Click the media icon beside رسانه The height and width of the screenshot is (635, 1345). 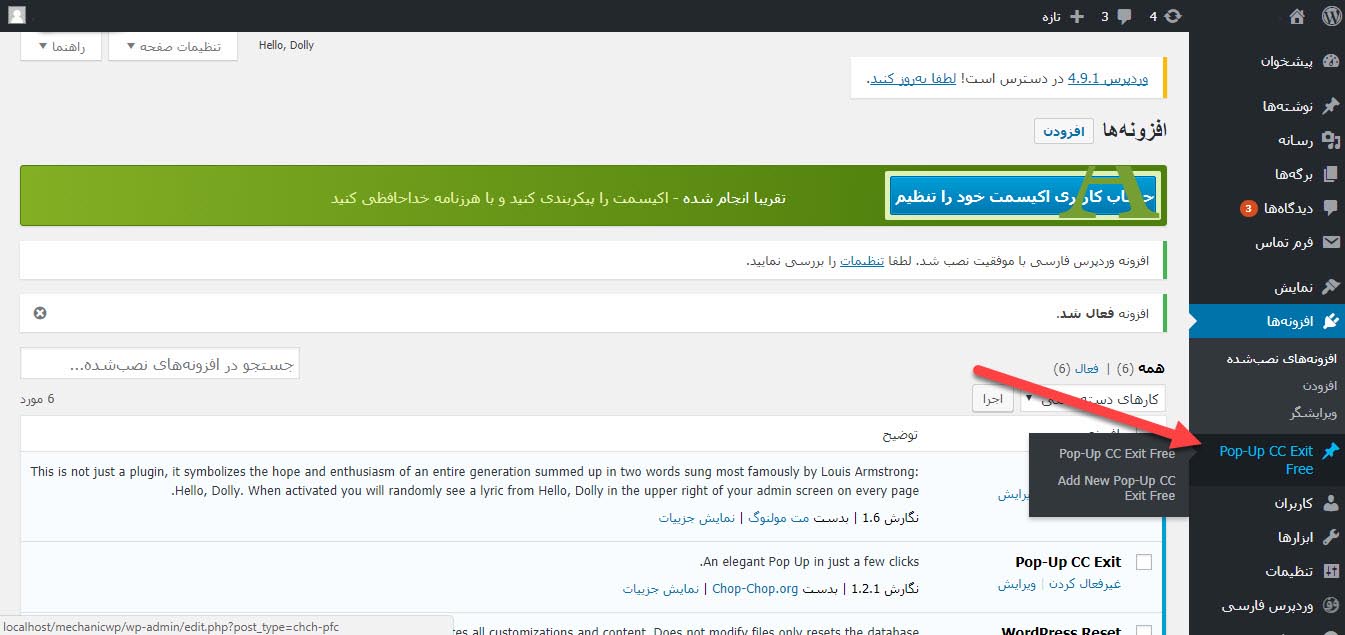[x=1330, y=140]
